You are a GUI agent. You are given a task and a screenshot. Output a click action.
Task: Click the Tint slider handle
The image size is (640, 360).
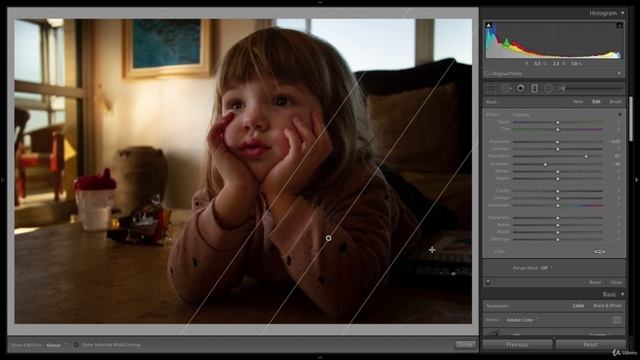pyautogui.click(x=558, y=129)
